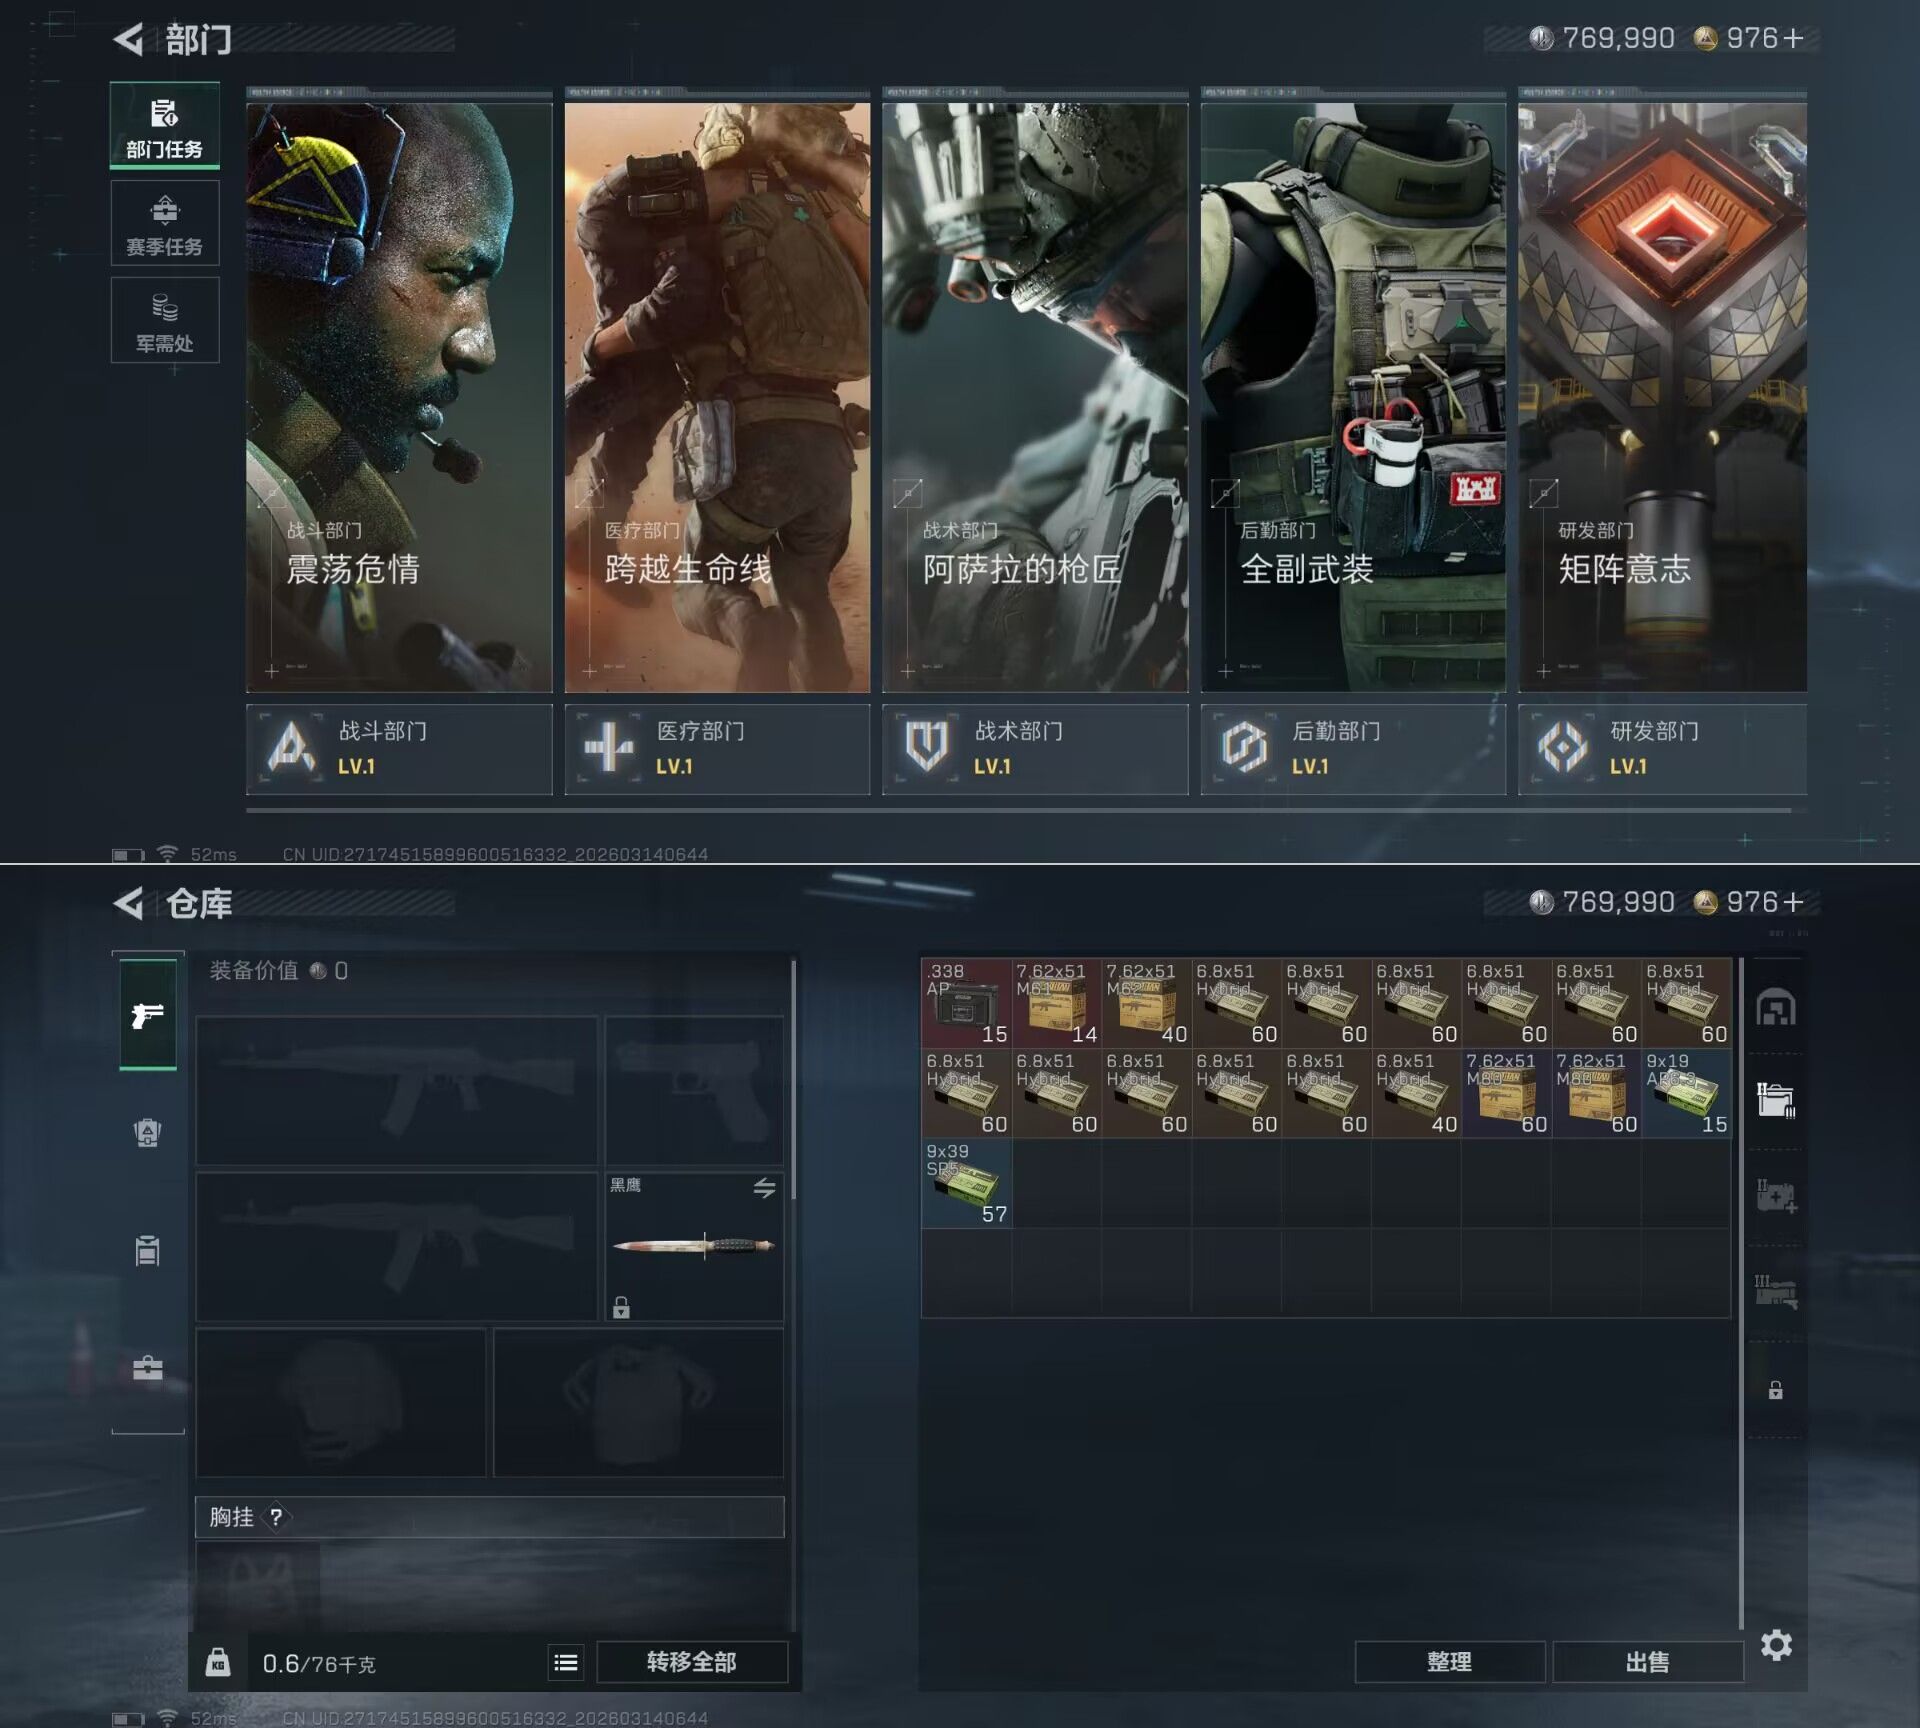Viewport: 1920px width, 1728px height.
Task: Go back from the 部门 screen
Action: [129, 39]
